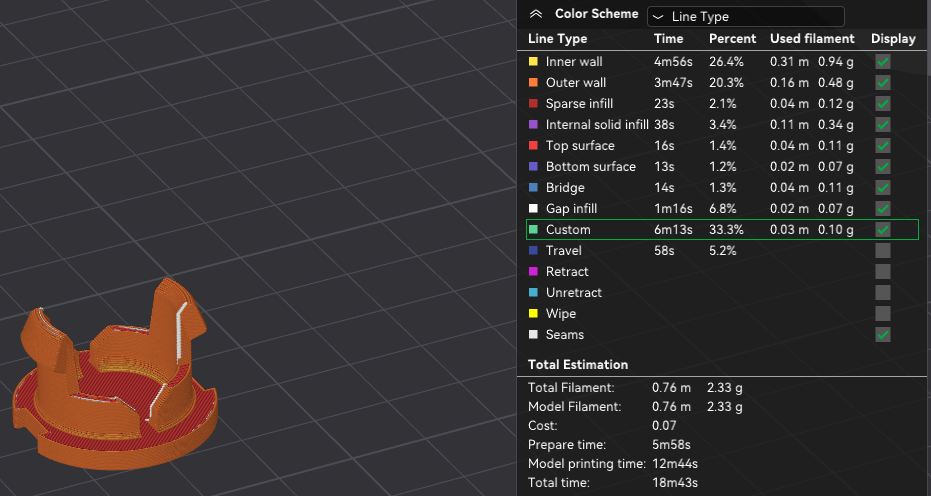Click the Used filament column header
The height and width of the screenshot is (496, 931).
(x=812, y=39)
